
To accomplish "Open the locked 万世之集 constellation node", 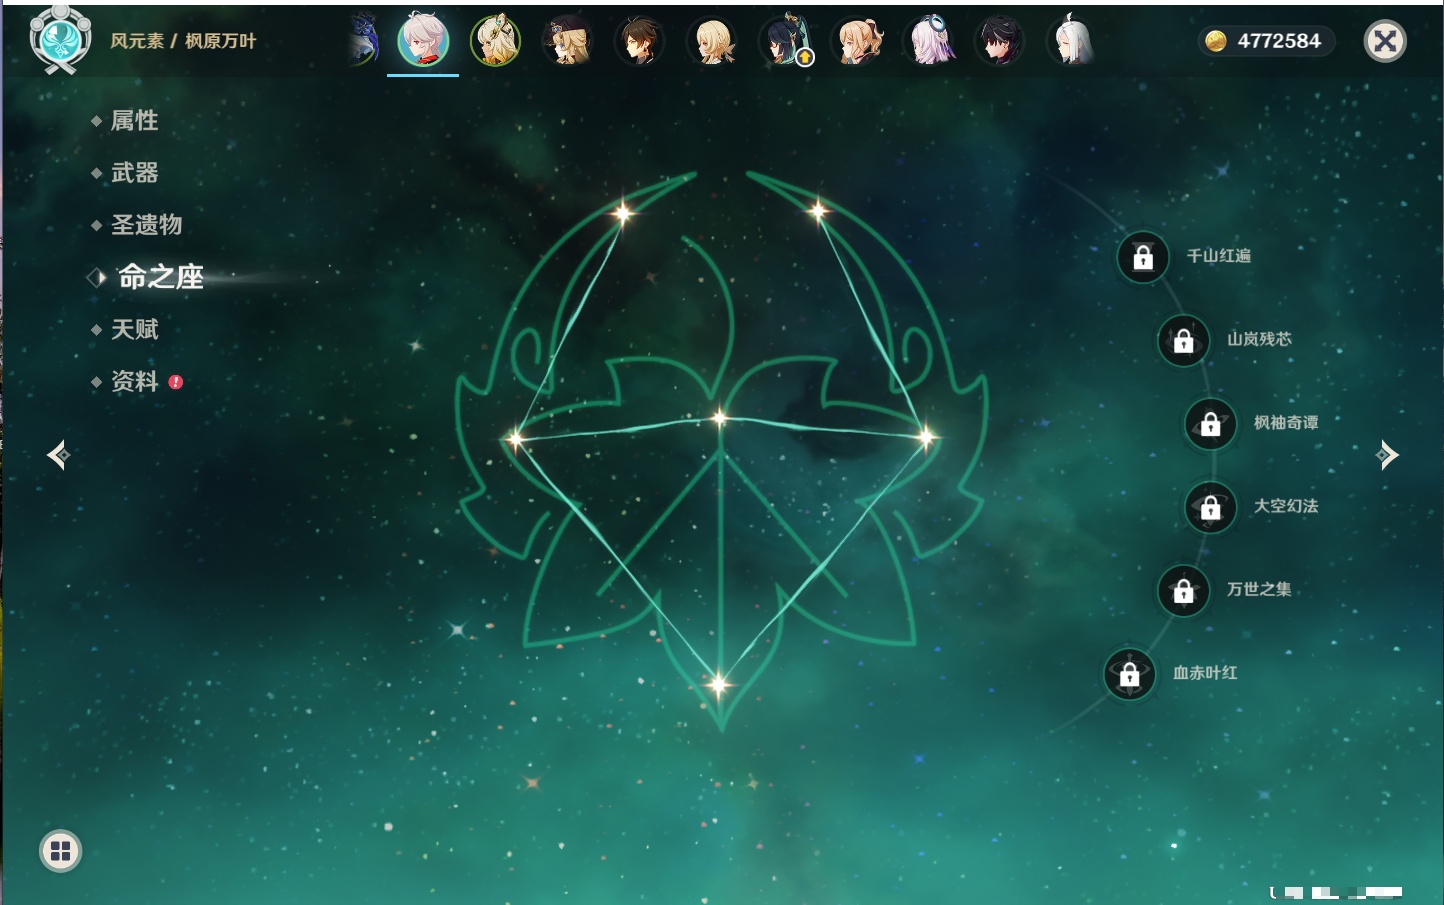I will pyautogui.click(x=1184, y=591).
